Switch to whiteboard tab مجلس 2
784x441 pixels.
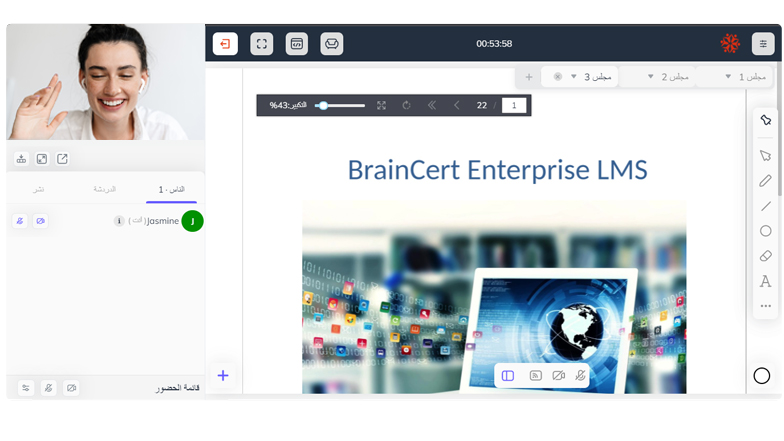(657, 77)
